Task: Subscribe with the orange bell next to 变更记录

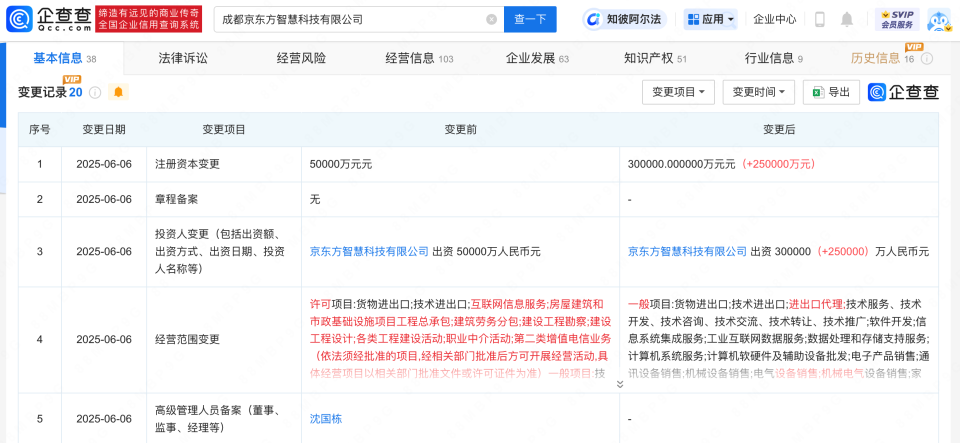Action: click(x=118, y=92)
